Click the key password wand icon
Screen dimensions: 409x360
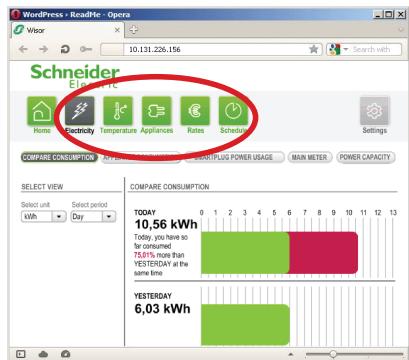point(86,49)
